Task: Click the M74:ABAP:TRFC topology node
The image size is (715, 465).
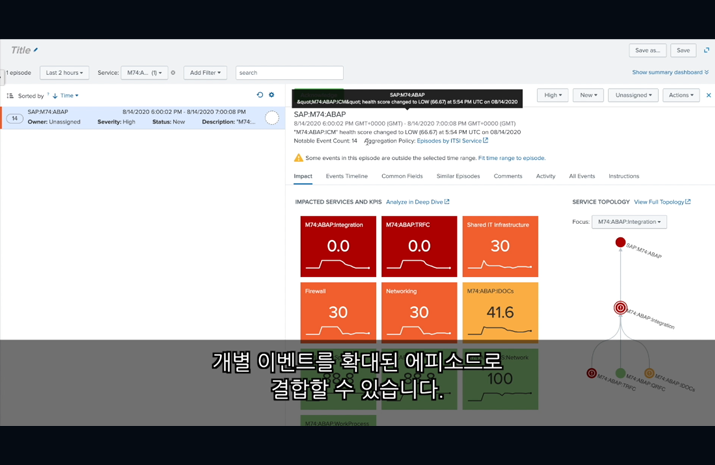Action: 591,373
